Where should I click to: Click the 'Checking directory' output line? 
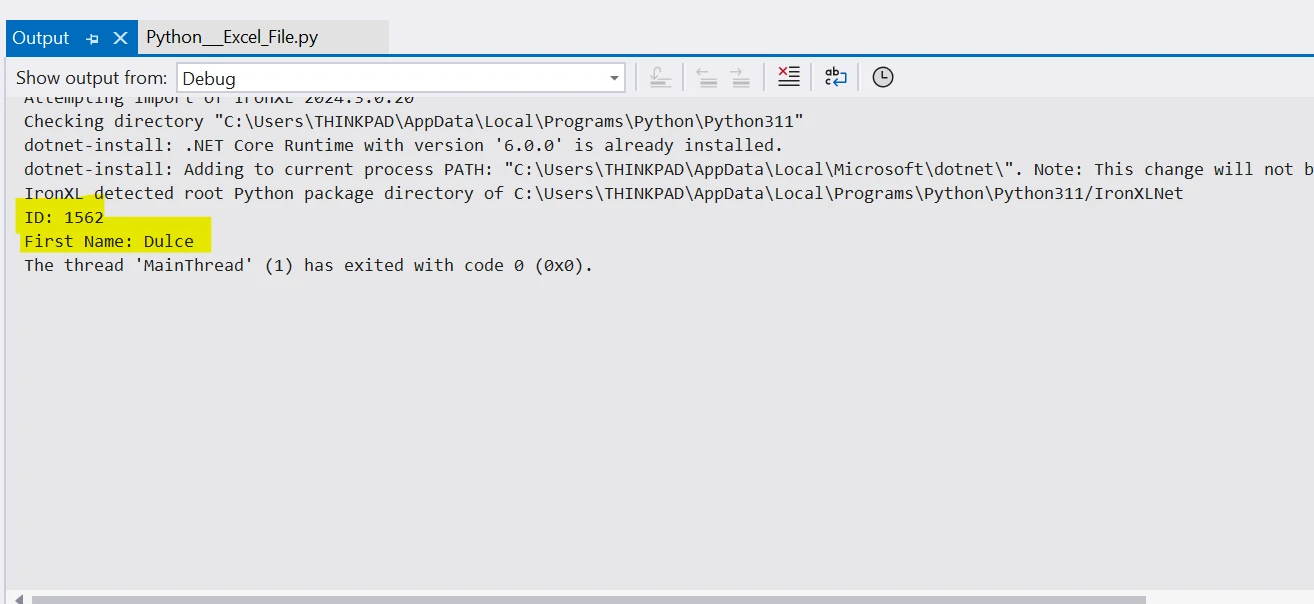click(413, 121)
